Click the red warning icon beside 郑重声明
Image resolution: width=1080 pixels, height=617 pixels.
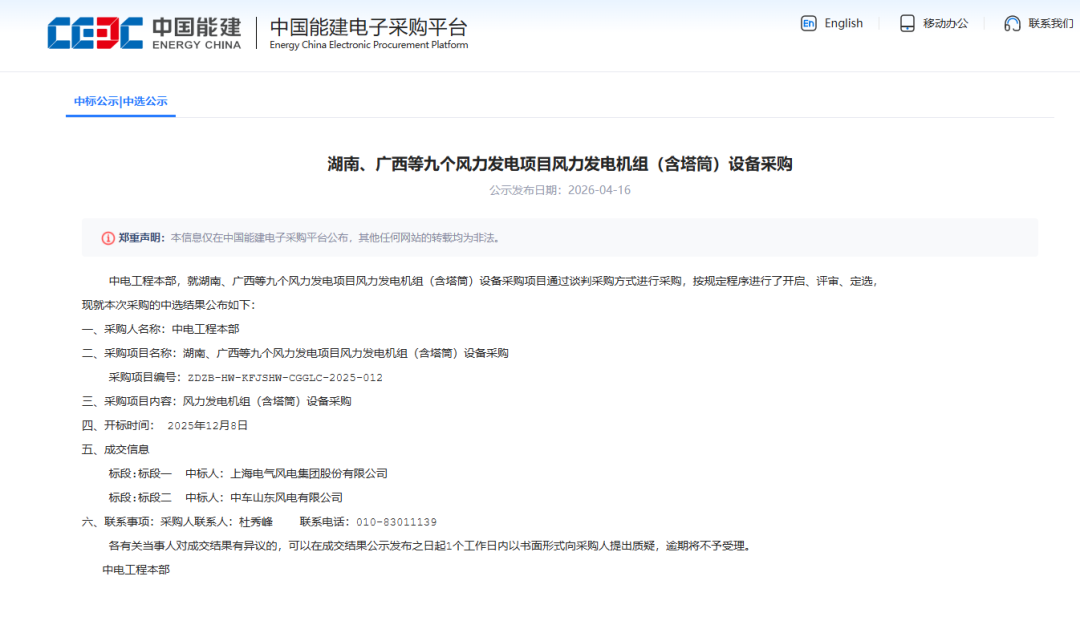coord(108,238)
